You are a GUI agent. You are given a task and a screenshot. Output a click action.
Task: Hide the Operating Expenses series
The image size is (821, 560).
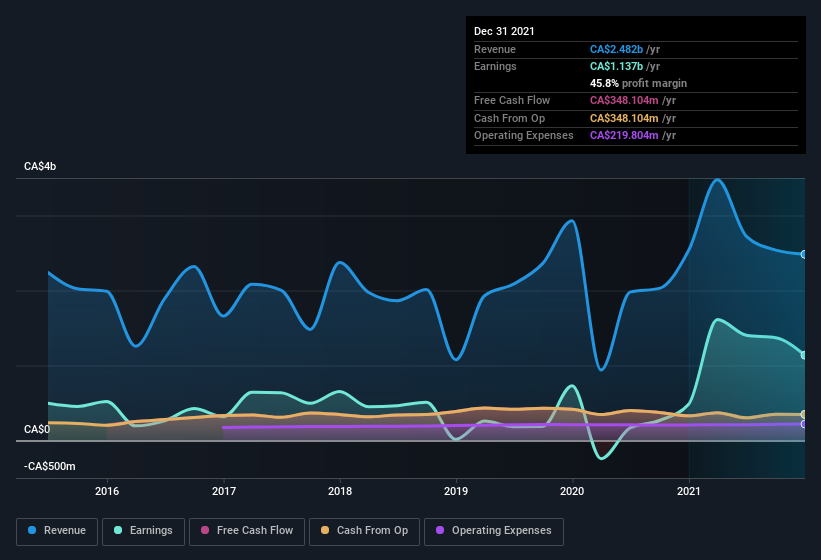point(494,531)
